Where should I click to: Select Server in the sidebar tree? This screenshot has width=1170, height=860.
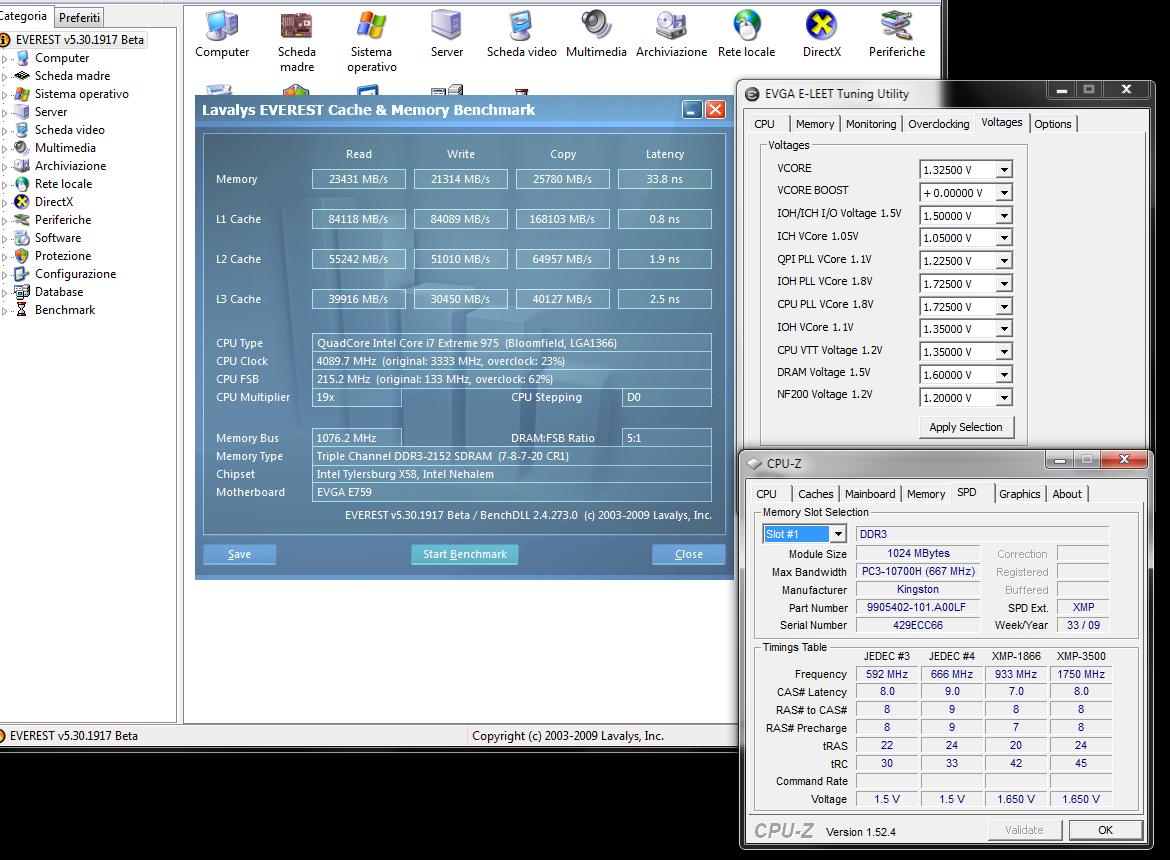(51, 112)
